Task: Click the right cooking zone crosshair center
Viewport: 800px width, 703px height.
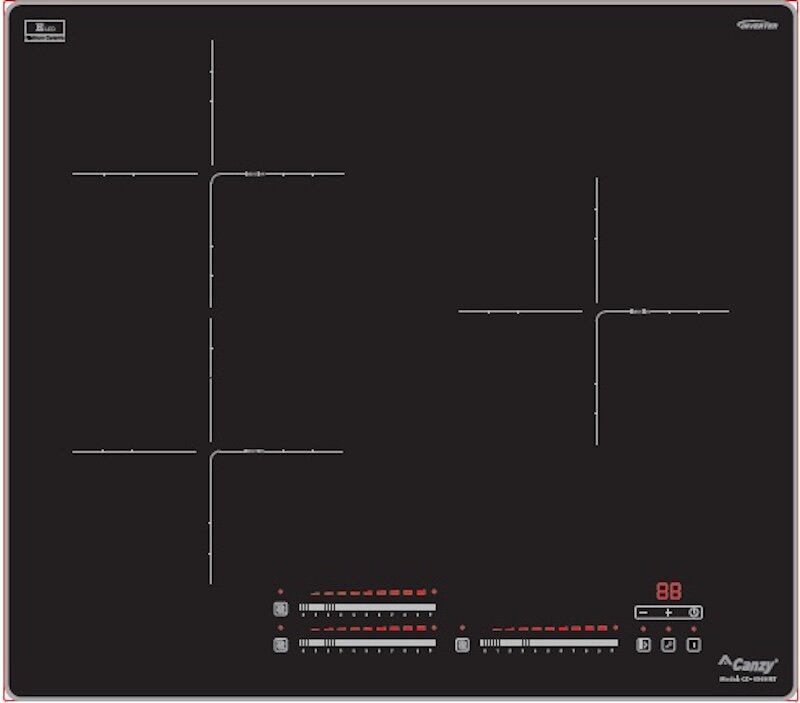Action: pos(597,312)
